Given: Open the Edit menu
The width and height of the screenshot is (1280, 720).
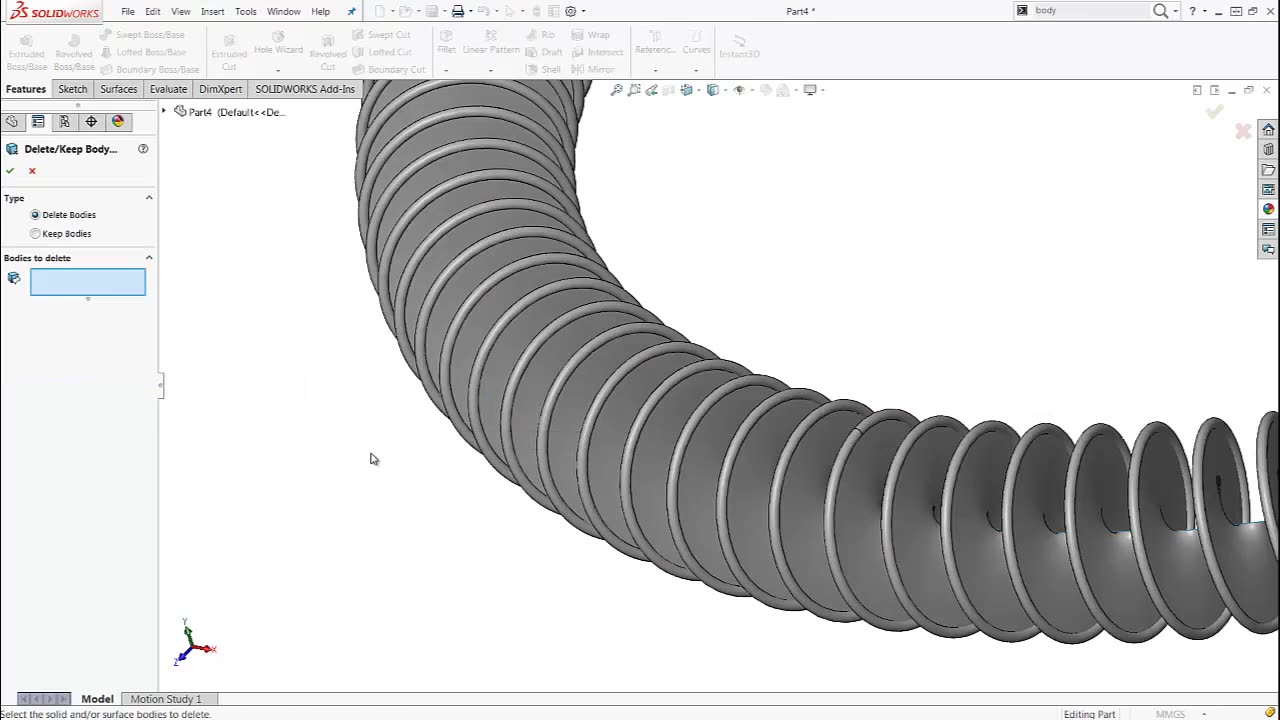Looking at the screenshot, I should 152,12.
